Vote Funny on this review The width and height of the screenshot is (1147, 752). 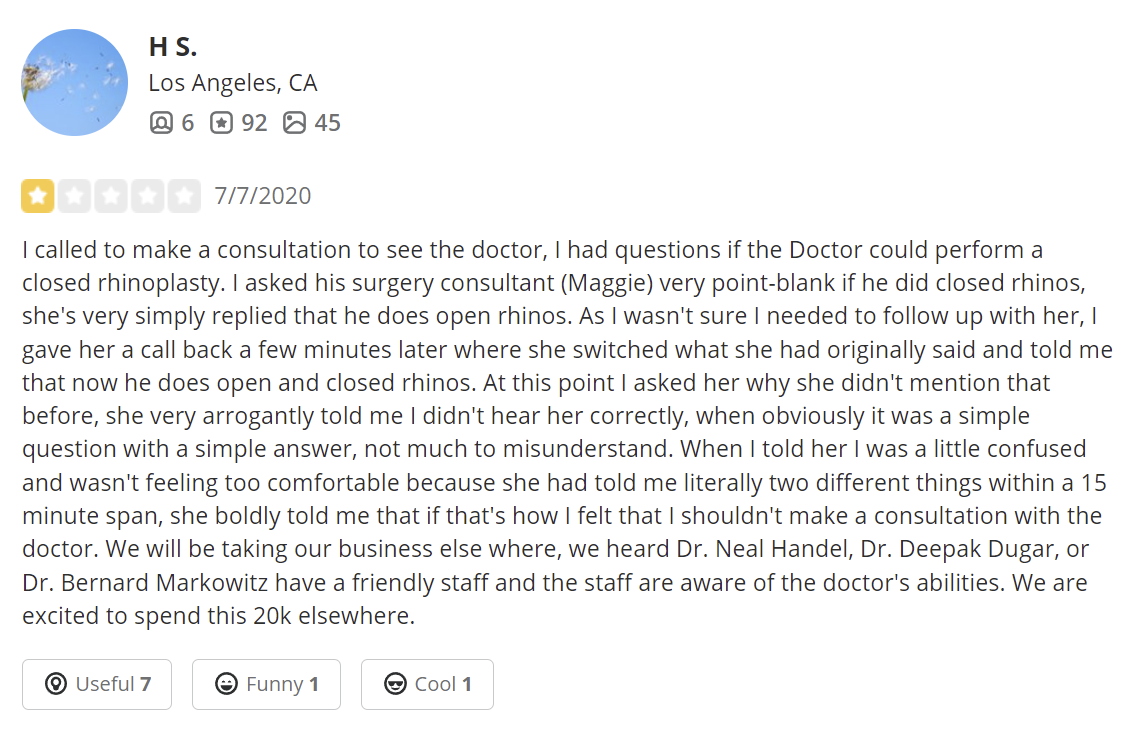pyautogui.click(x=266, y=684)
